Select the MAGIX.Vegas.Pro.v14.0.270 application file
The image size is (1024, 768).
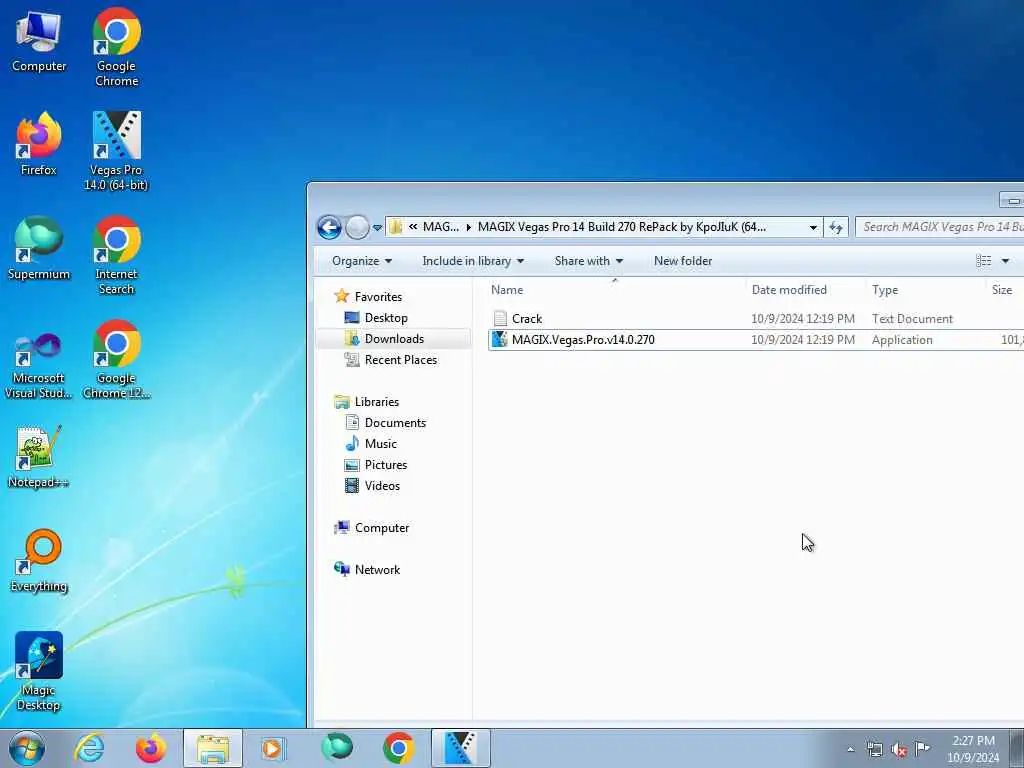point(756,340)
